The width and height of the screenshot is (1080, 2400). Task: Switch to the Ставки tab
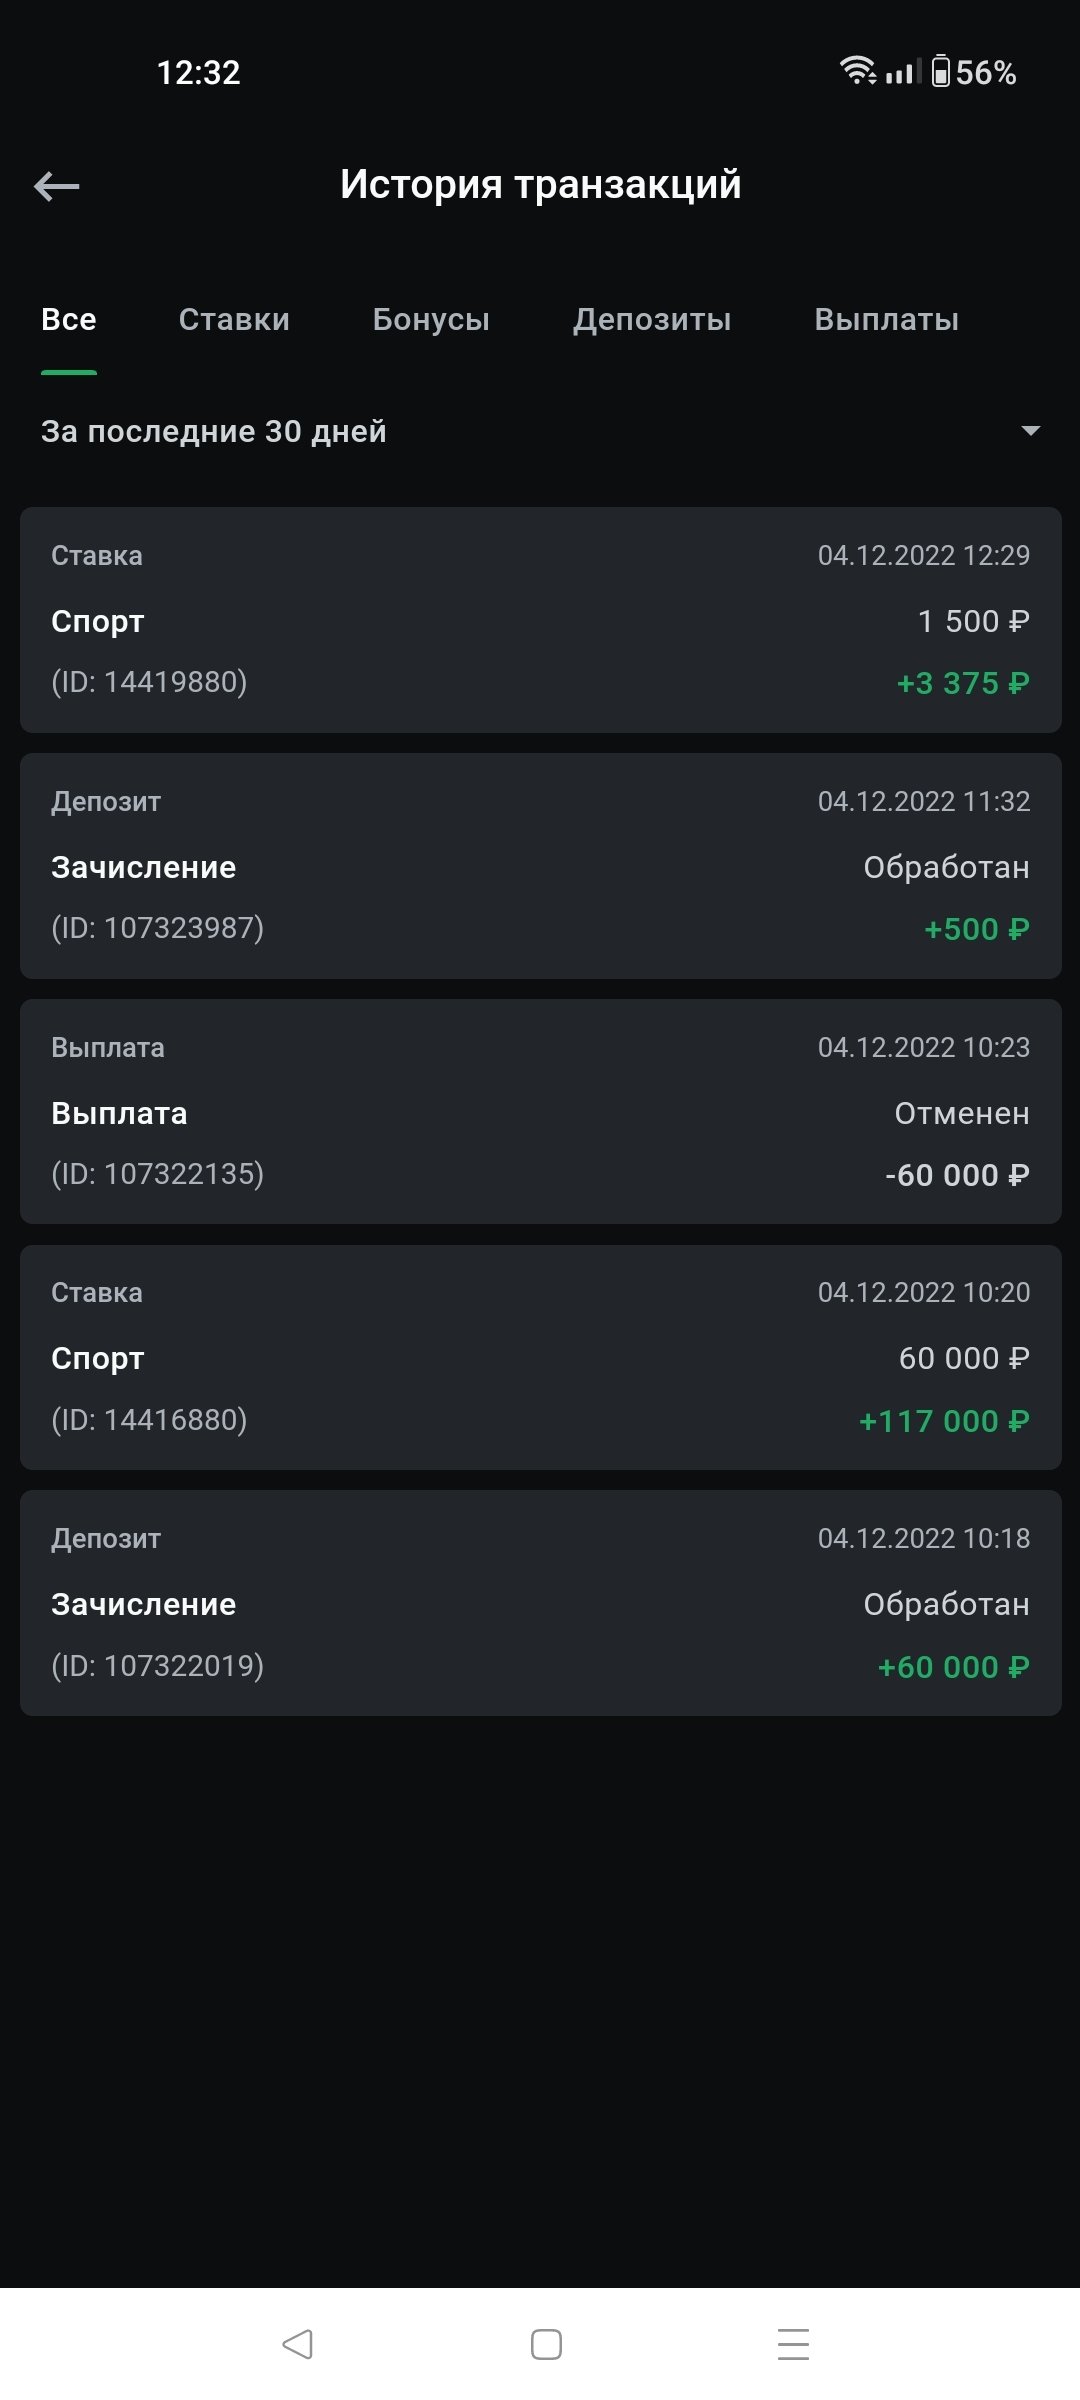[234, 320]
